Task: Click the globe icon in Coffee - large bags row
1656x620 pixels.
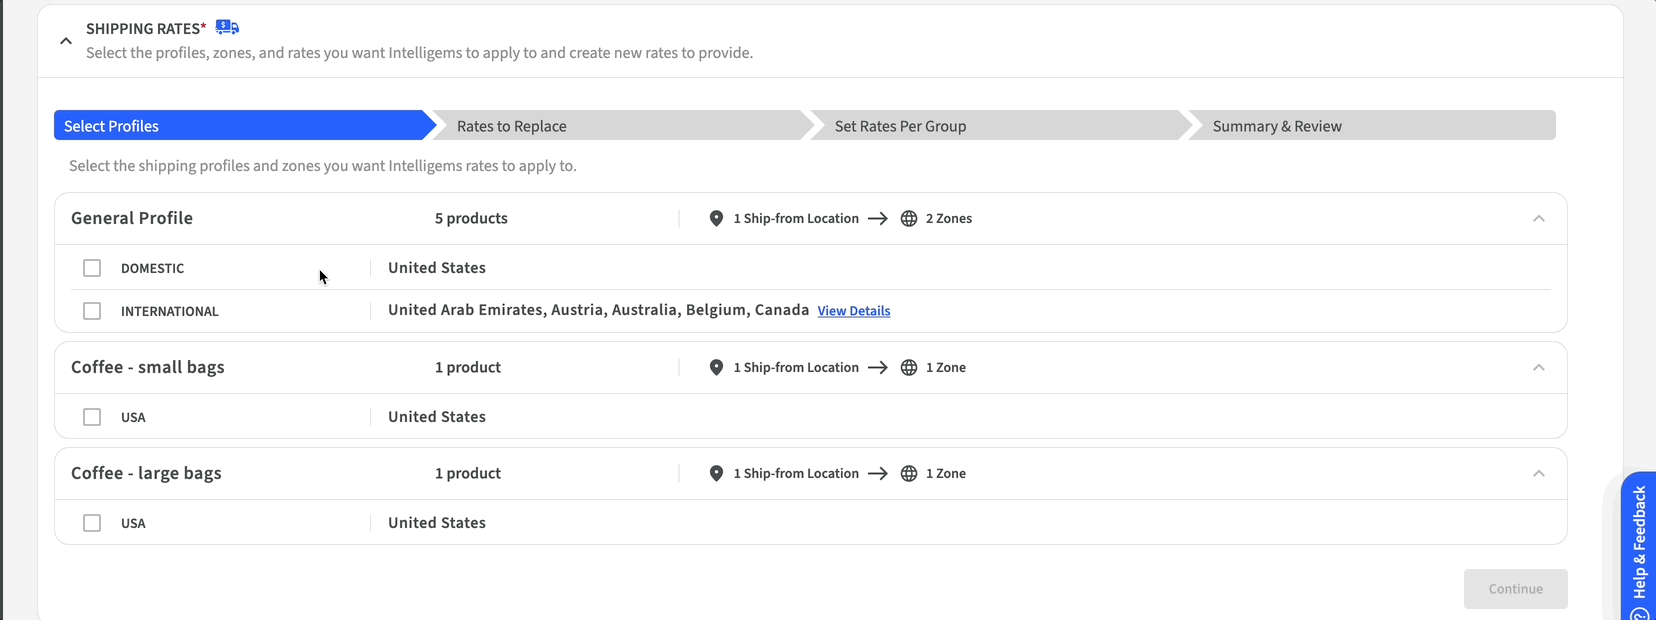Action: pos(909,473)
